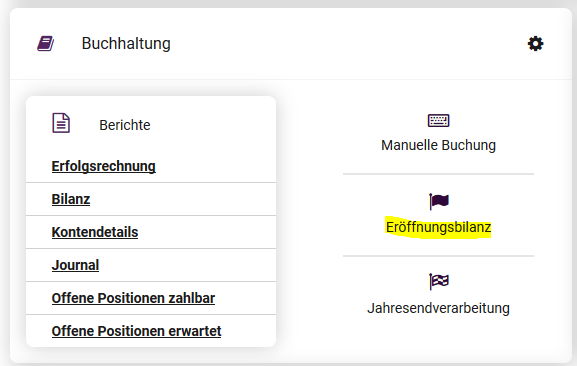Click the Berichte section title
This screenshot has height=366, width=577.
click(125, 125)
